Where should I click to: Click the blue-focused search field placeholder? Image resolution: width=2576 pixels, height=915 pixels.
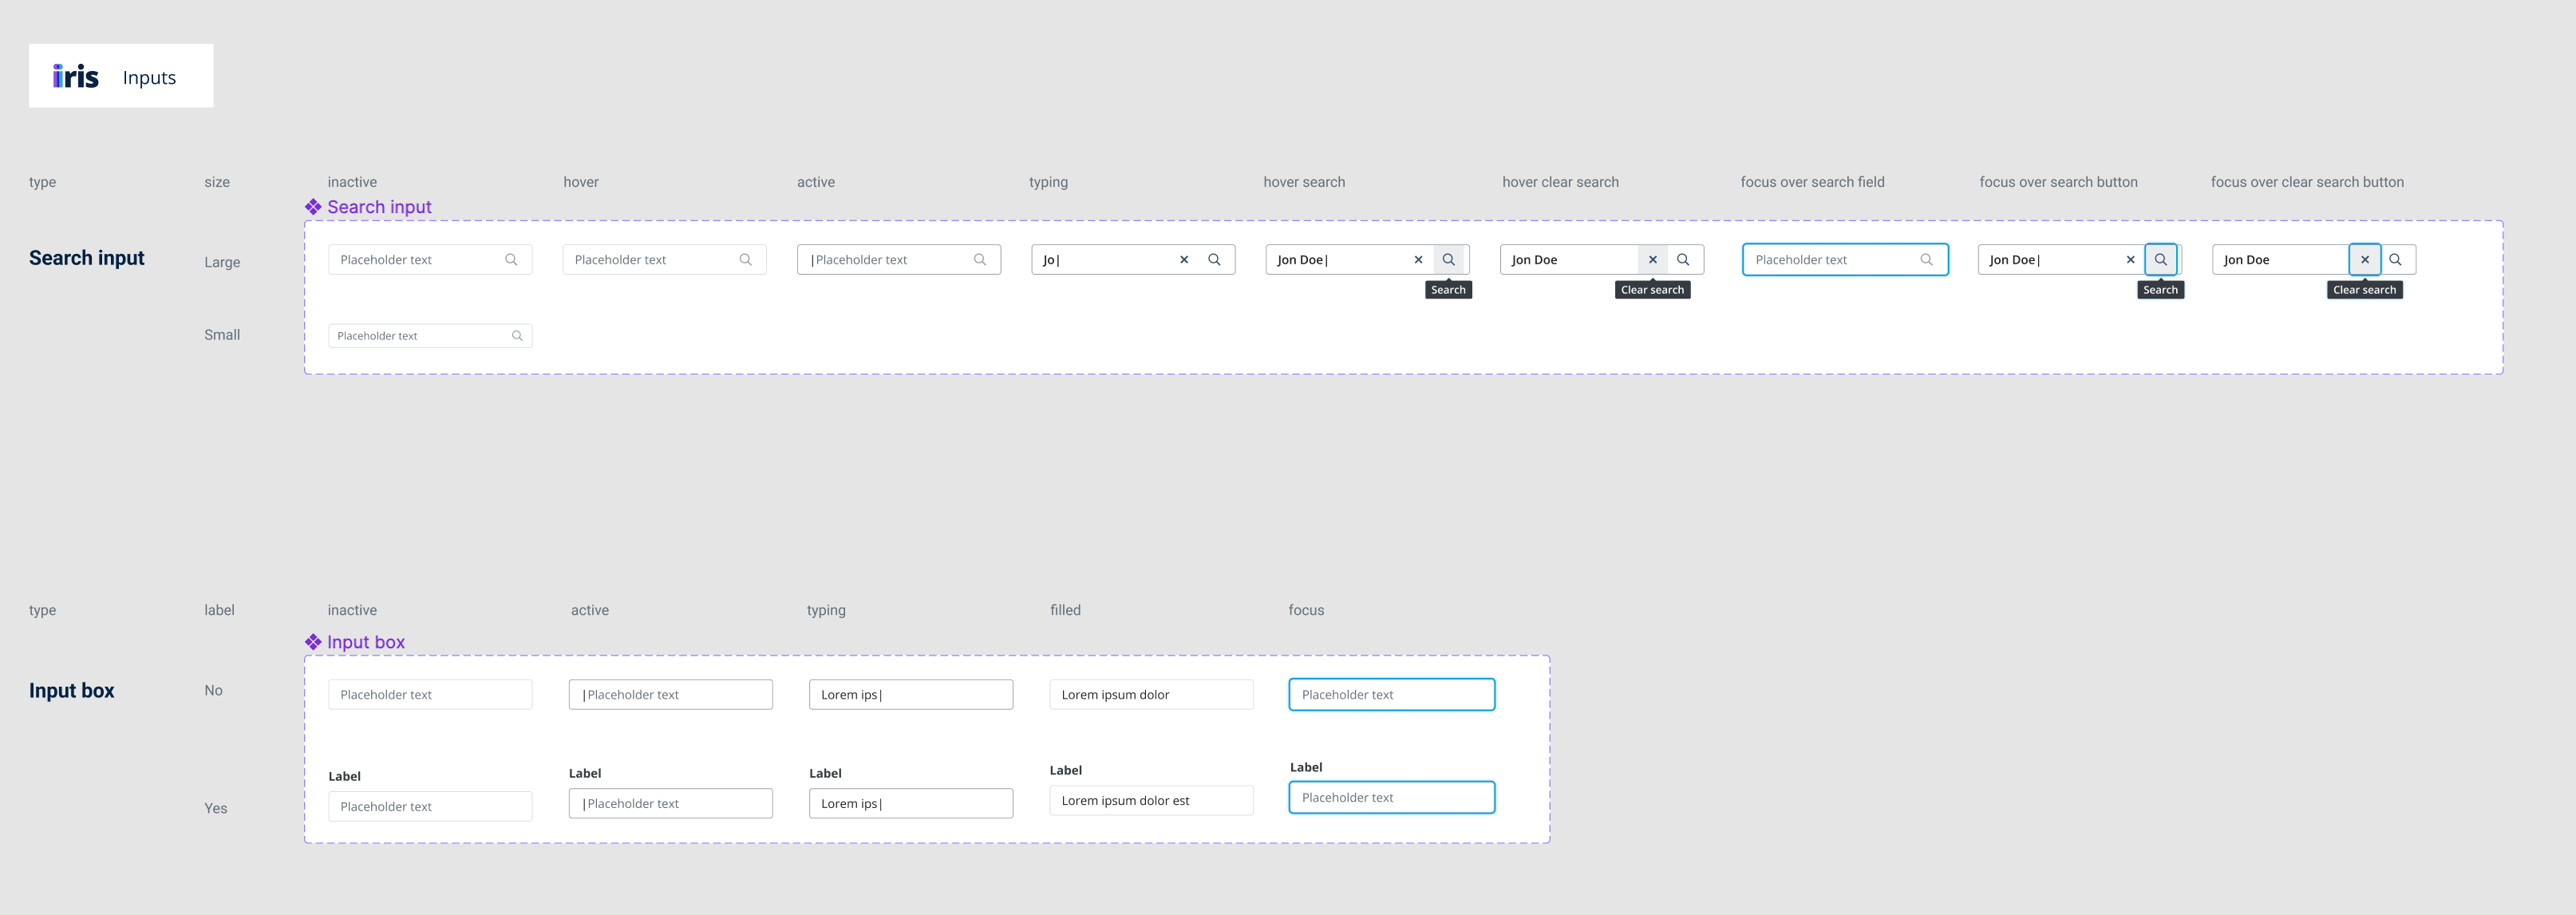(1845, 260)
